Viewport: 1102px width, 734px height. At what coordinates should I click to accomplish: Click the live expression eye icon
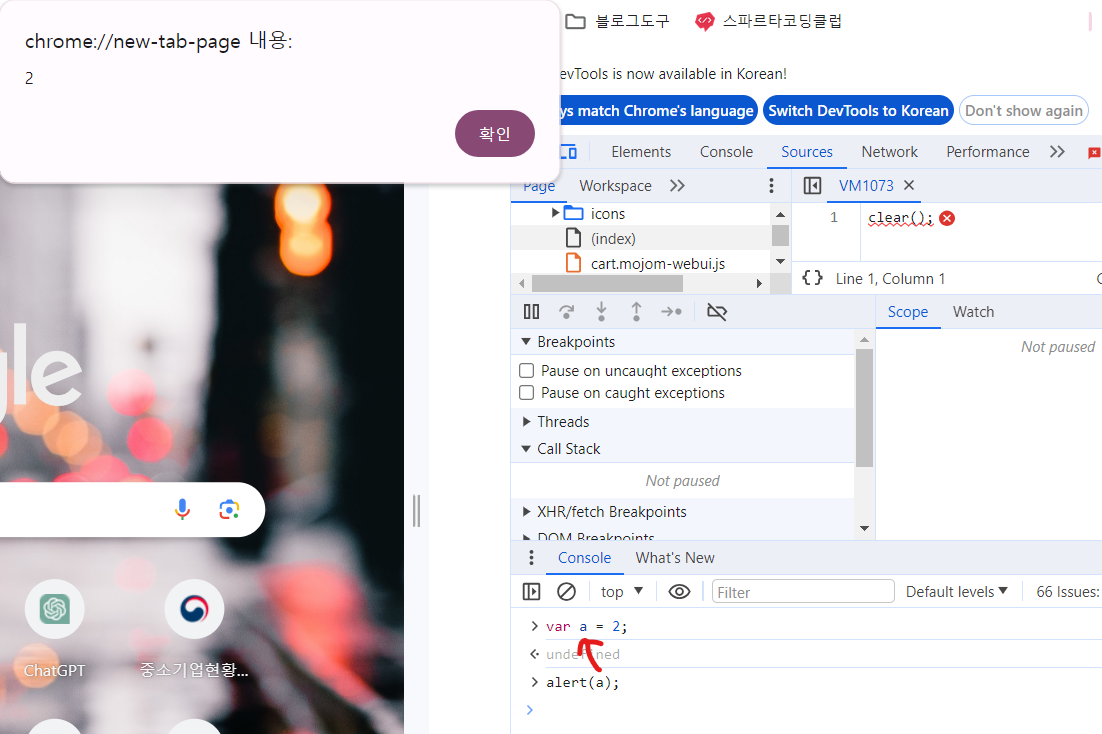pos(679,592)
